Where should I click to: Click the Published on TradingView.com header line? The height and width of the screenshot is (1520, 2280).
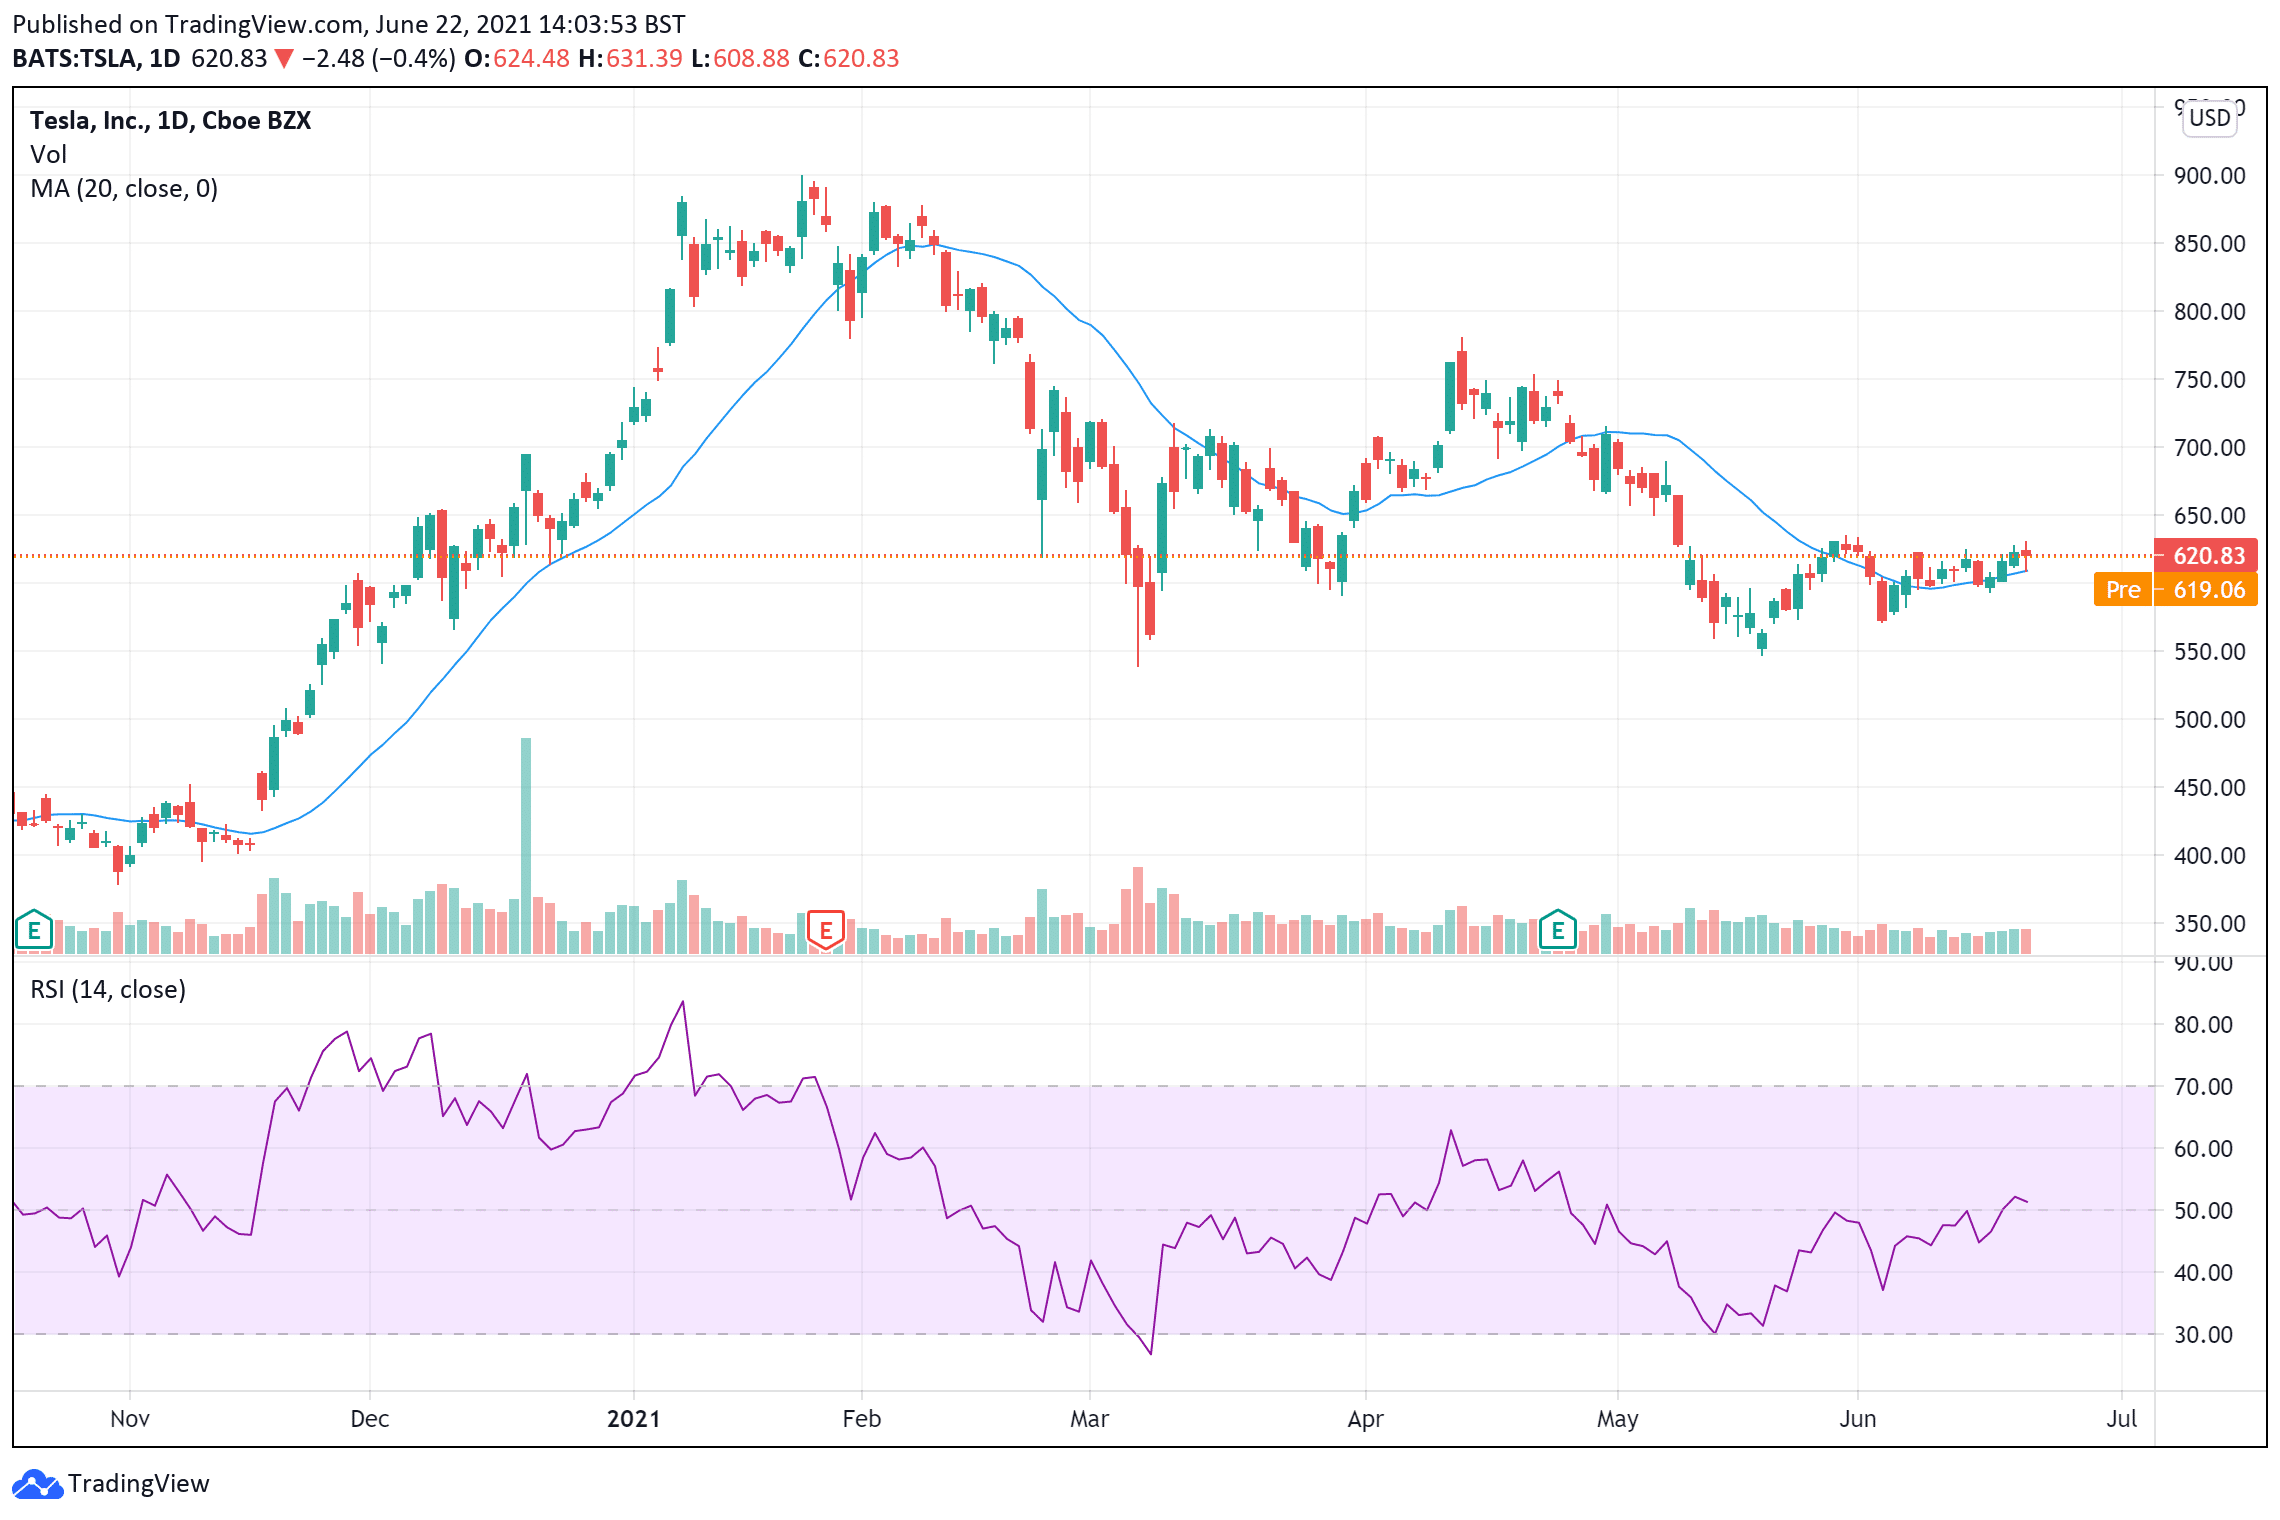pyautogui.click(x=349, y=24)
